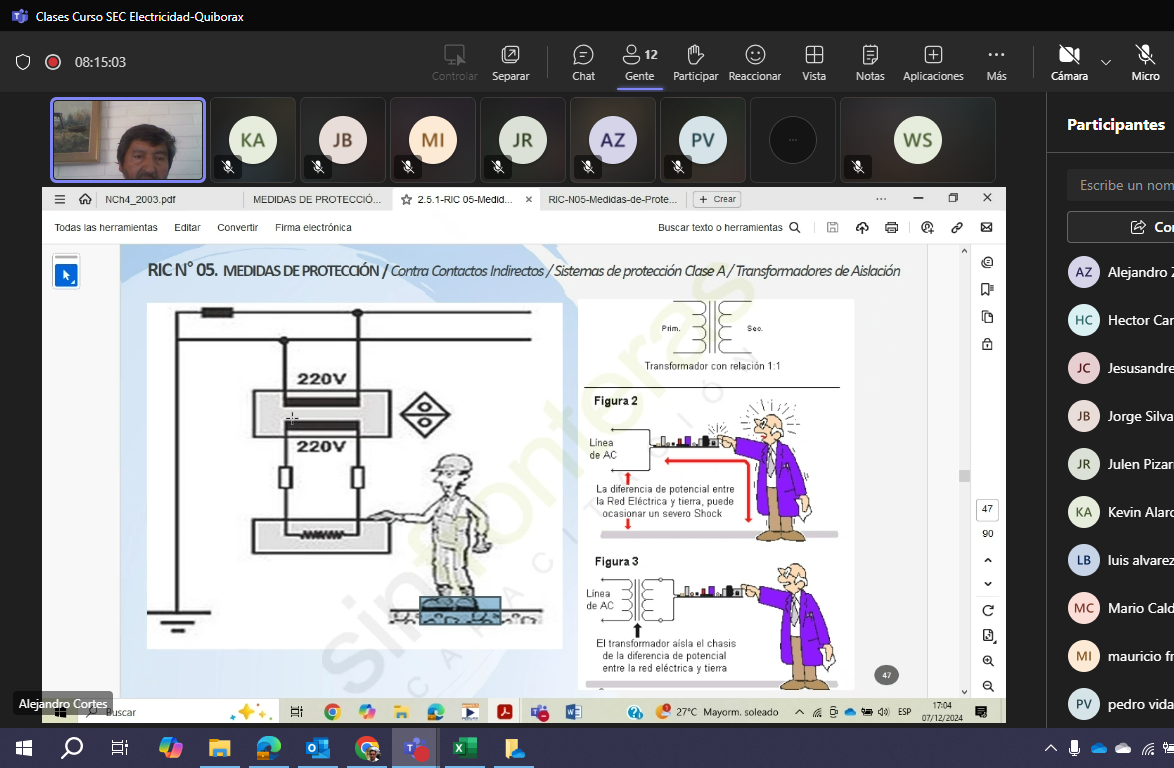1174x768 pixels.
Task: Open the Más options menu
Action: 996,62
